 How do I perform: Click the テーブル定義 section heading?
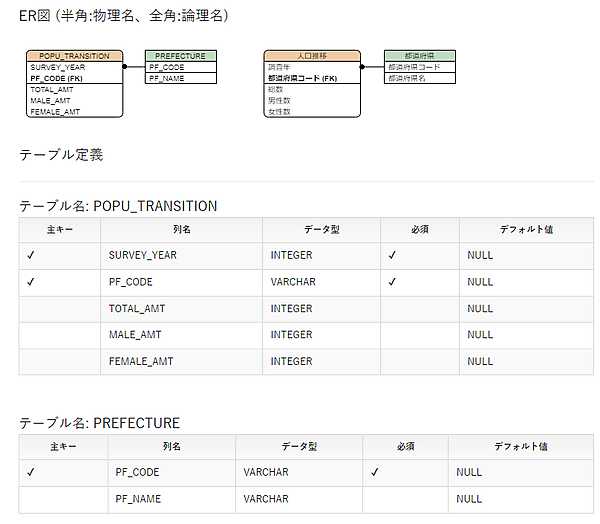61,155
